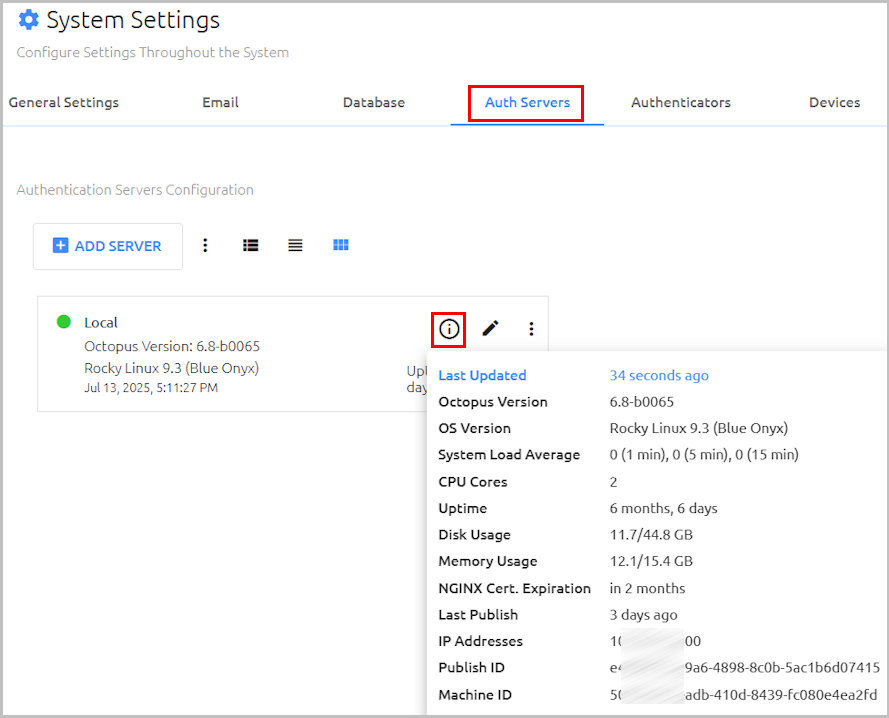Click the System Settings gear icon

(28, 20)
